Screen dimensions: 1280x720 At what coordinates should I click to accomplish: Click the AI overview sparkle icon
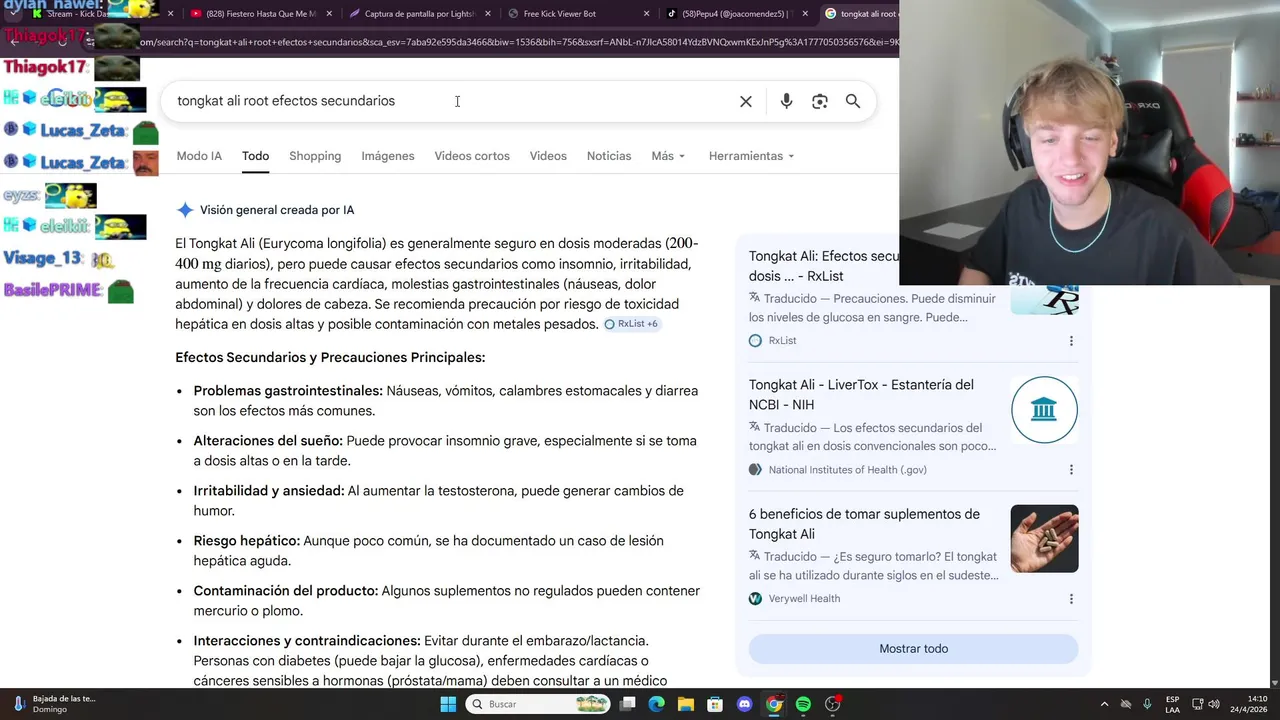pos(185,210)
